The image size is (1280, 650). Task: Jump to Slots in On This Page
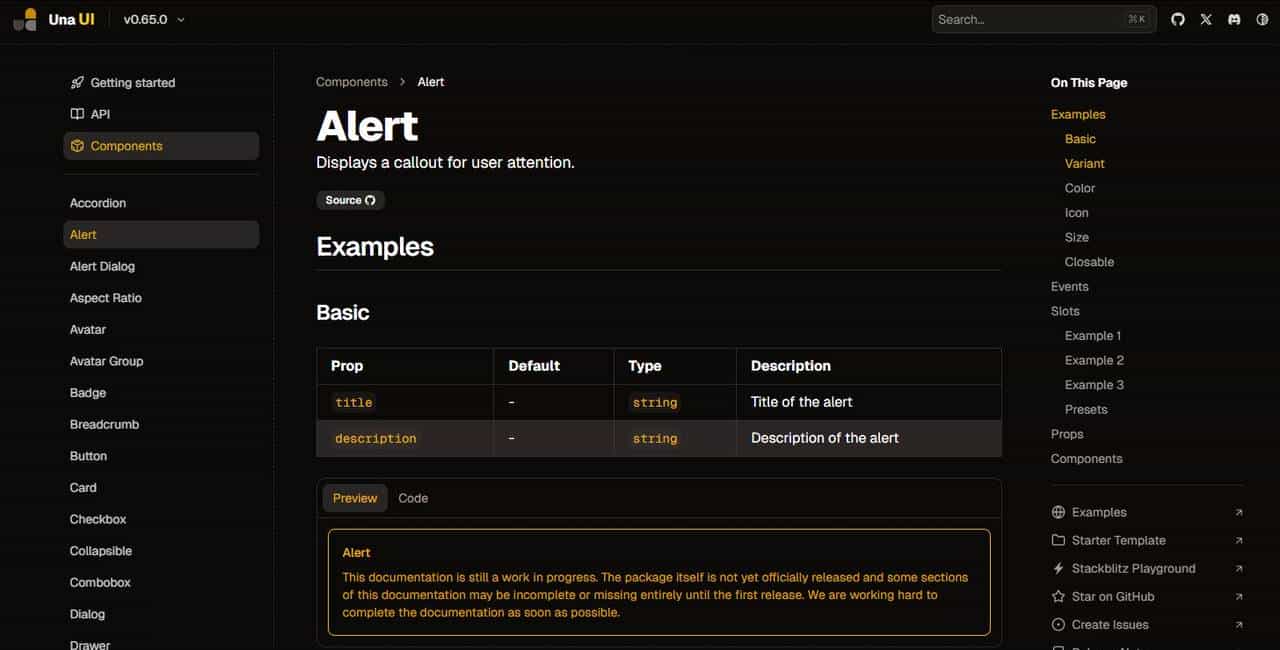coord(1065,311)
